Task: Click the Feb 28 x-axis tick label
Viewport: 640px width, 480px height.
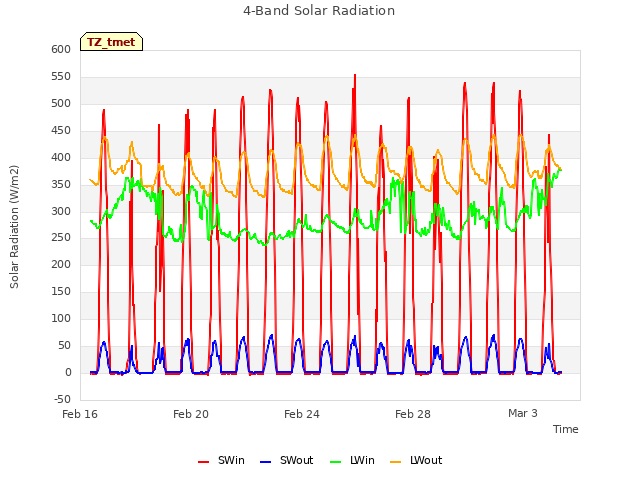Action: click(x=413, y=414)
